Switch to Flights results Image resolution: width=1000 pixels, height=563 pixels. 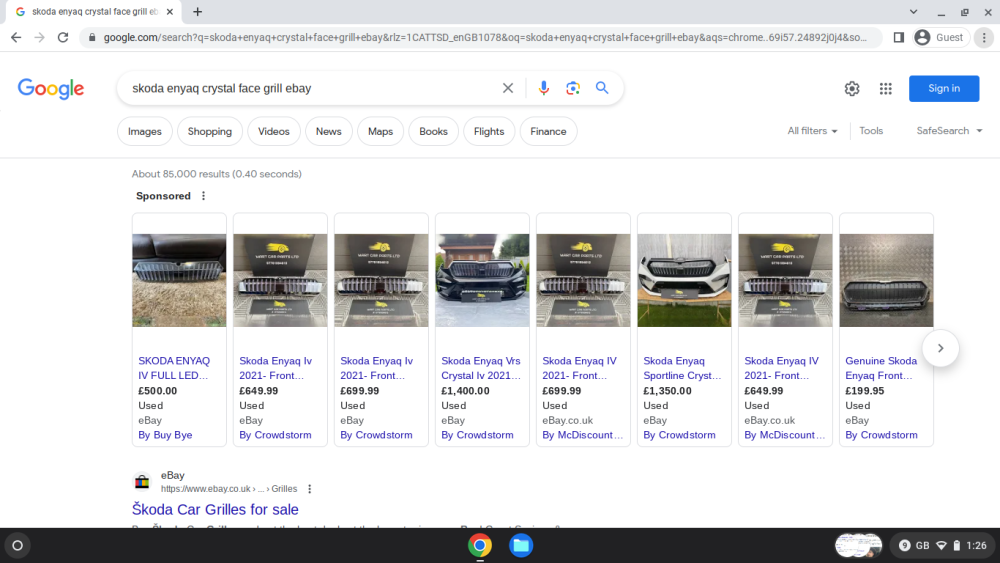489,131
